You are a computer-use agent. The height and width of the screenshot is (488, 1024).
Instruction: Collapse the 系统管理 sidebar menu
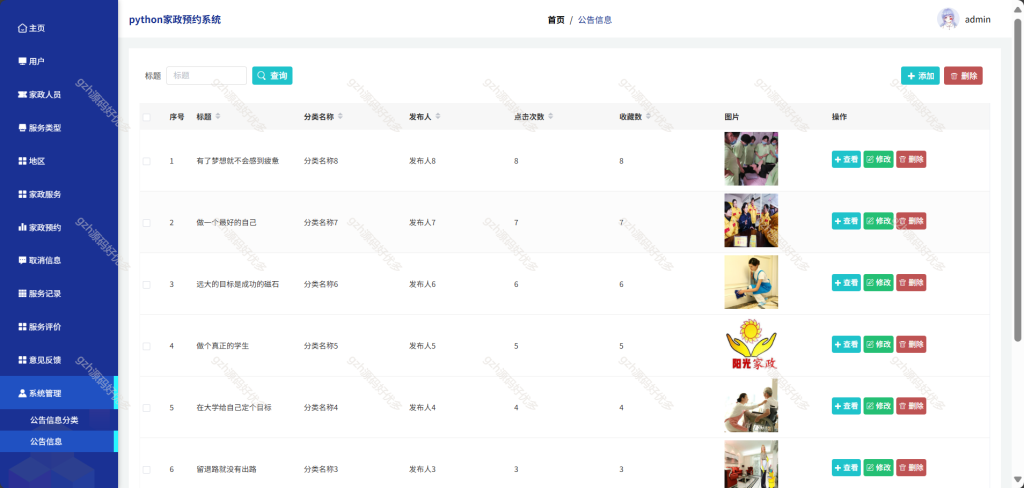tap(59, 393)
